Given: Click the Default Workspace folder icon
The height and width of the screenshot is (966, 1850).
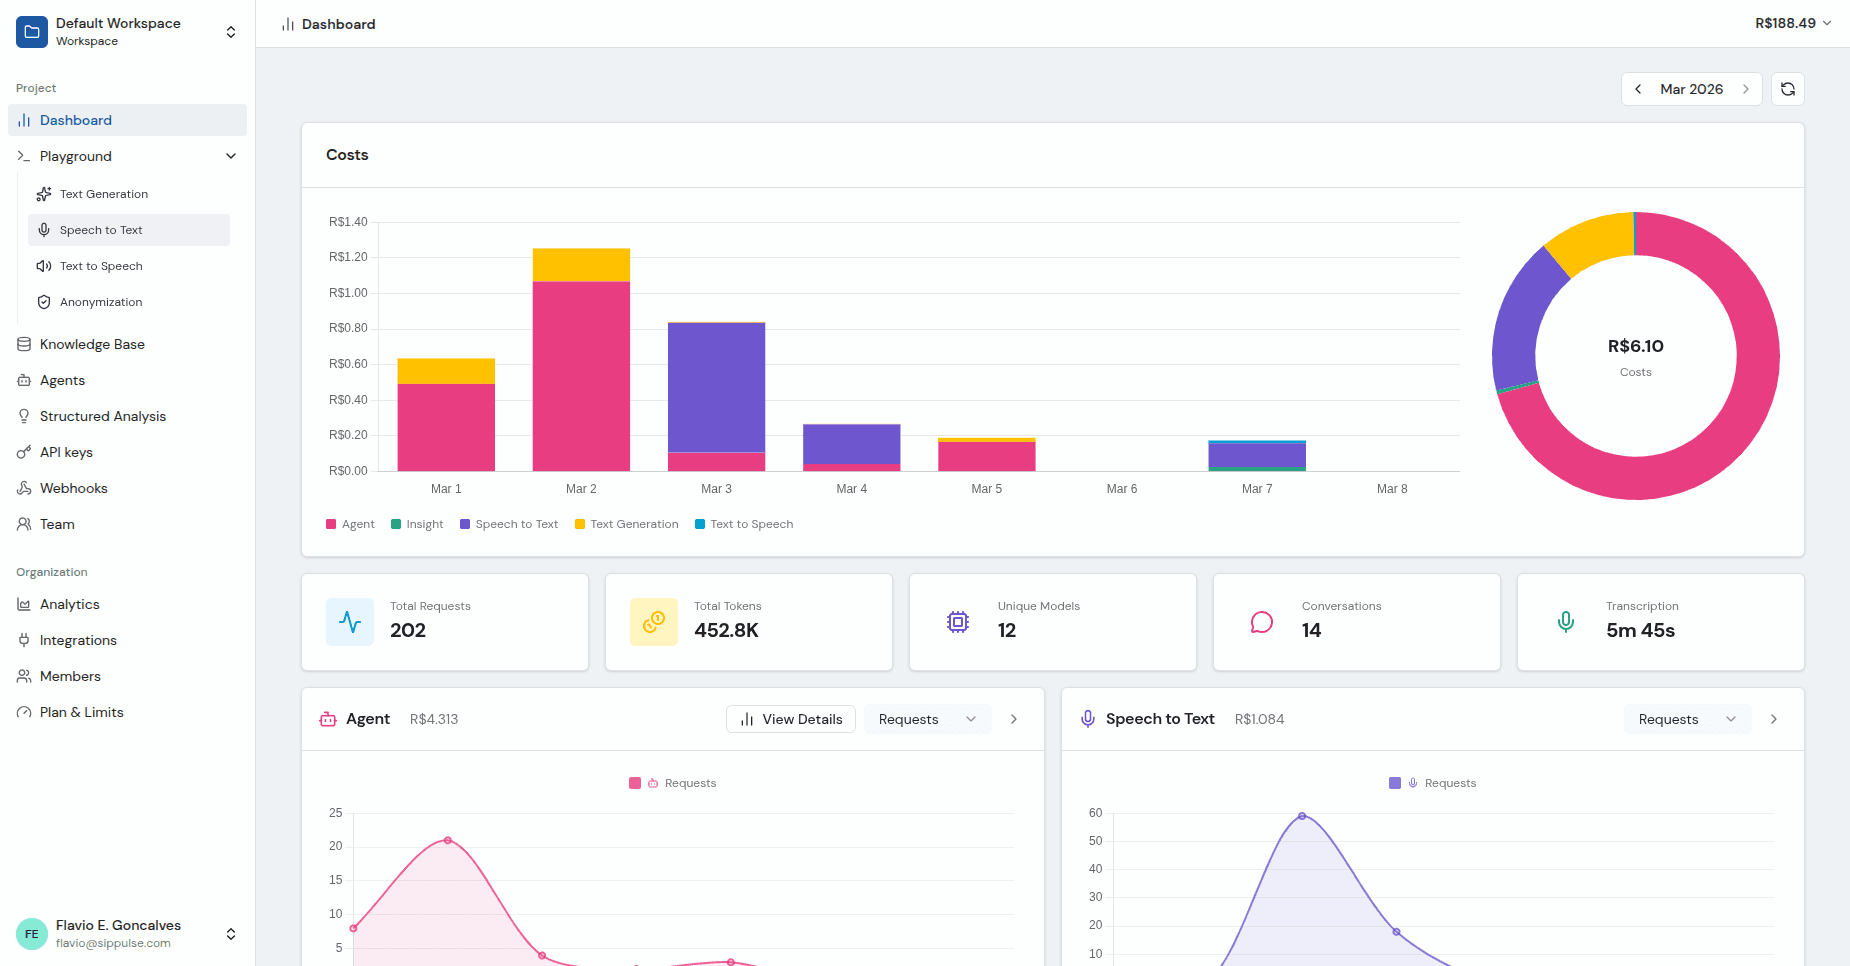Looking at the screenshot, I should [x=32, y=32].
